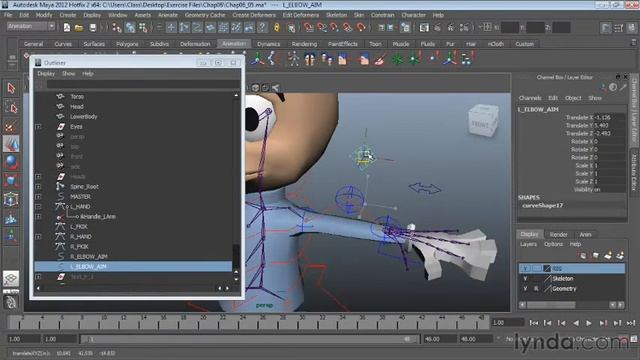
Task: Select R_ELBOW_AIM in the Outliner
Action: [89, 257]
